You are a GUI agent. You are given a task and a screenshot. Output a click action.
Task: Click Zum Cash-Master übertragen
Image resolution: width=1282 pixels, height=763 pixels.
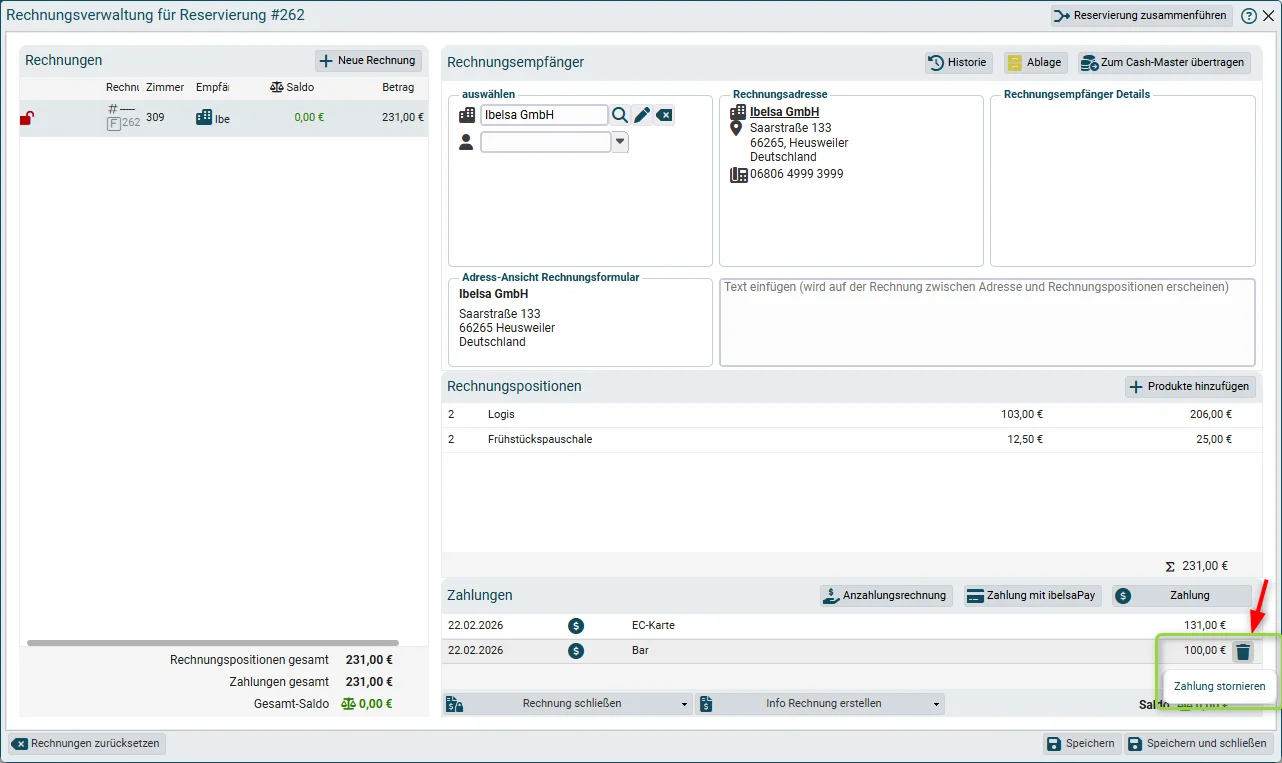click(x=1164, y=62)
